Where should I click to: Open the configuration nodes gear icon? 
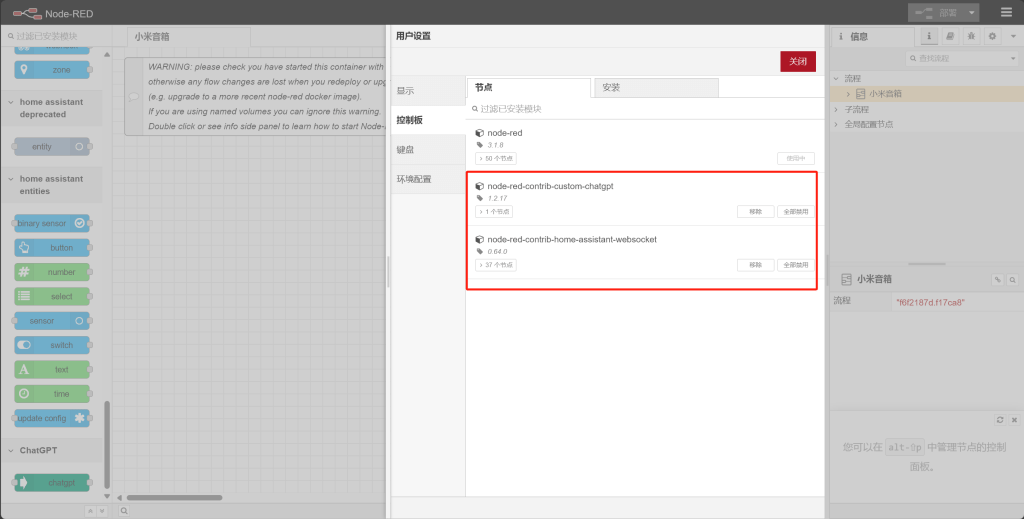(993, 37)
